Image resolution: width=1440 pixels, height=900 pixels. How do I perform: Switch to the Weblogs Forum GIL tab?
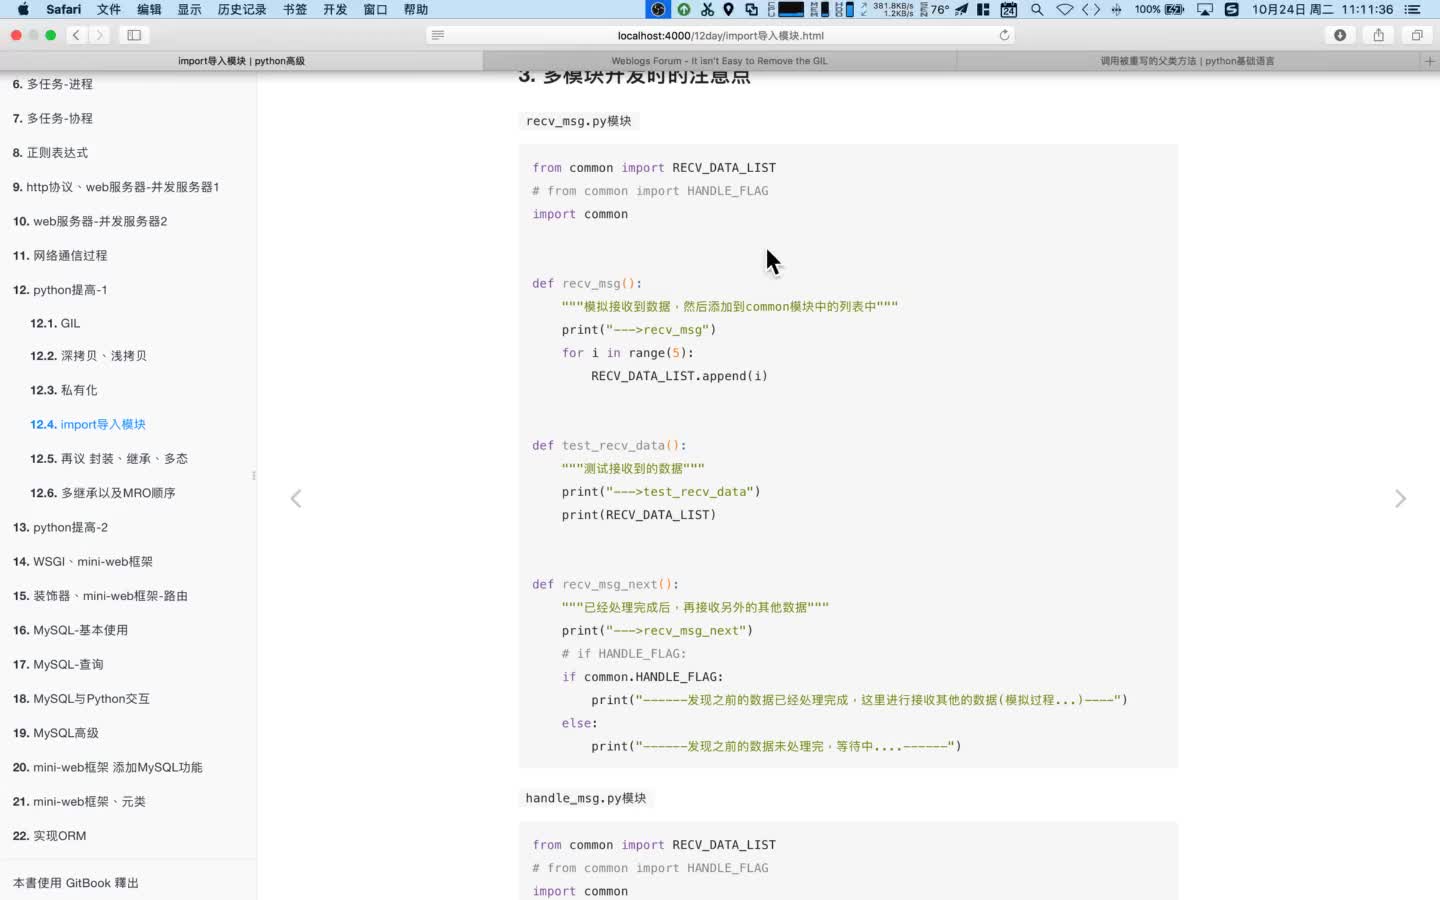tap(719, 61)
